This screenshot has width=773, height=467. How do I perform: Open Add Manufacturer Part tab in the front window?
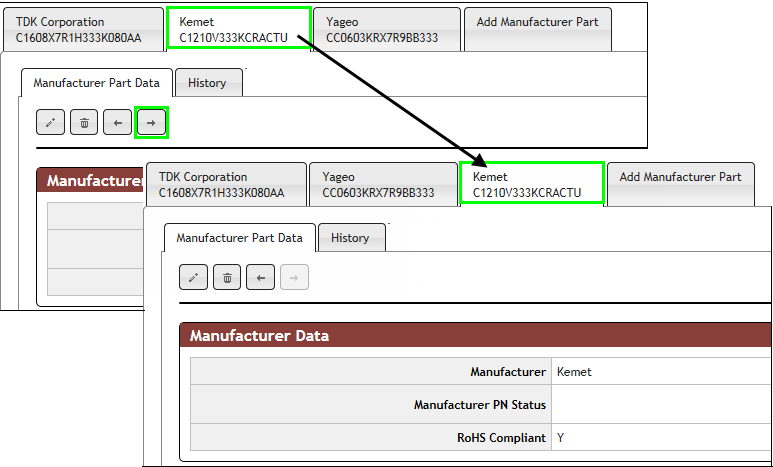681,184
